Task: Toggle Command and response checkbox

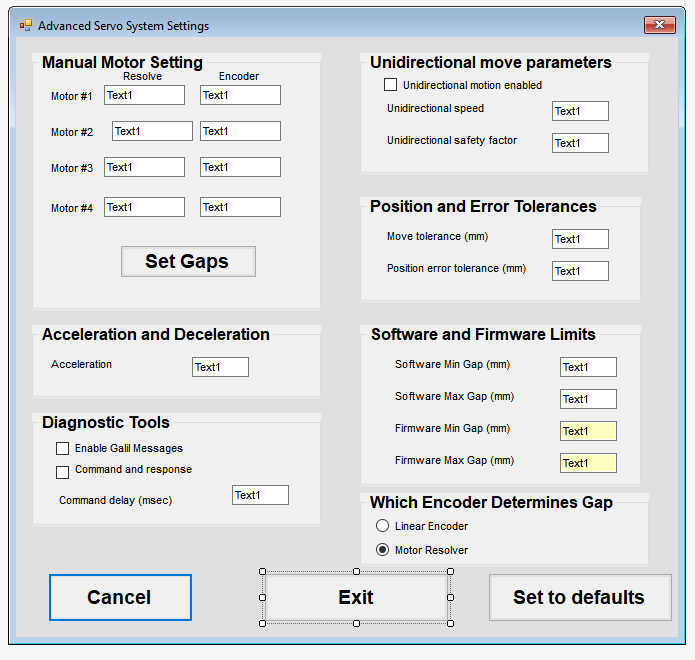Action: click(63, 471)
